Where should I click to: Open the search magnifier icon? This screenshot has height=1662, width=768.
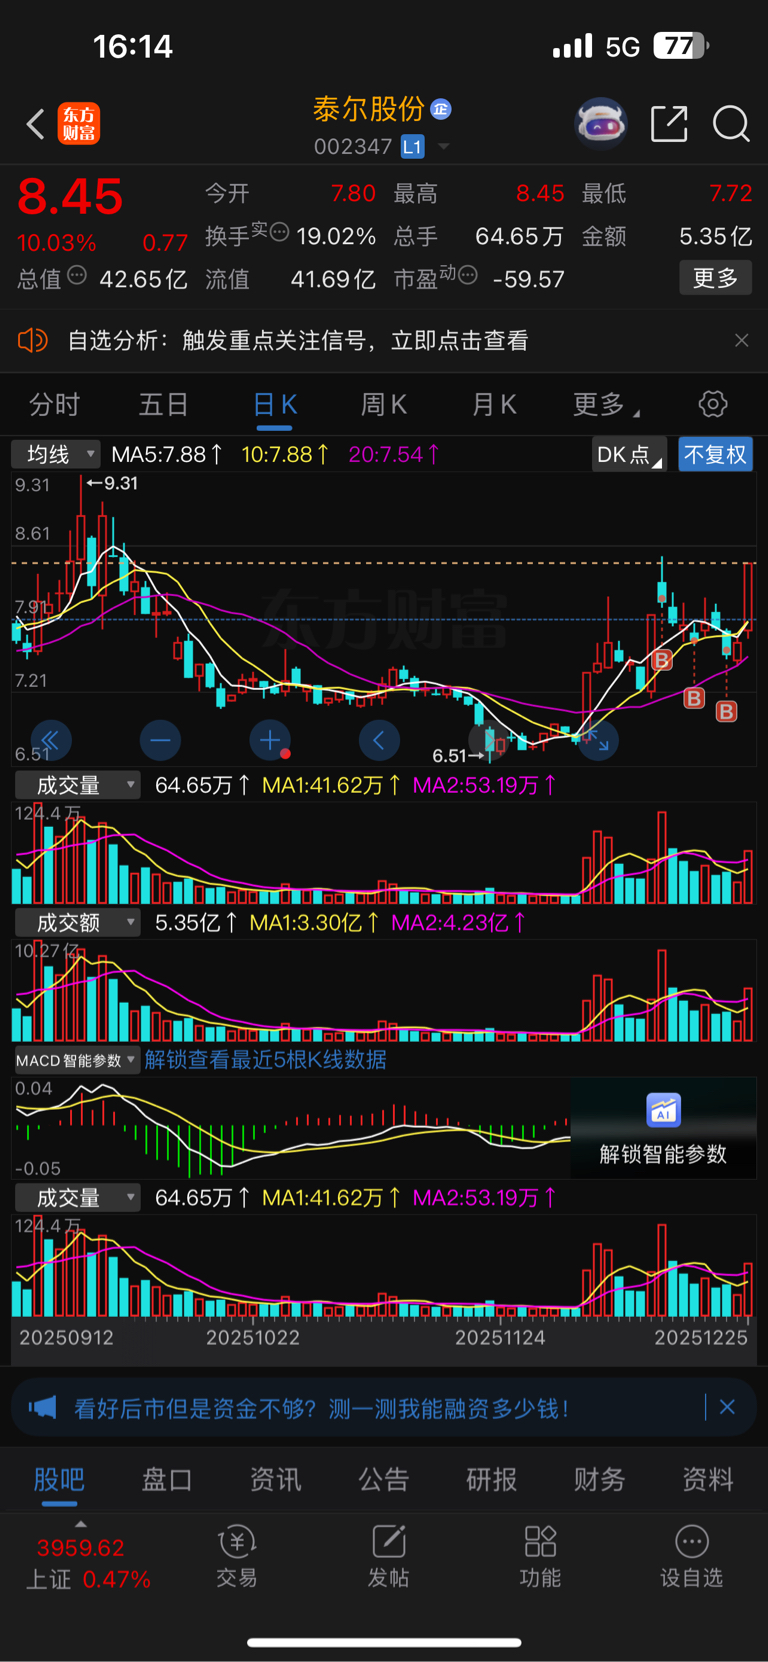tap(731, 124)
